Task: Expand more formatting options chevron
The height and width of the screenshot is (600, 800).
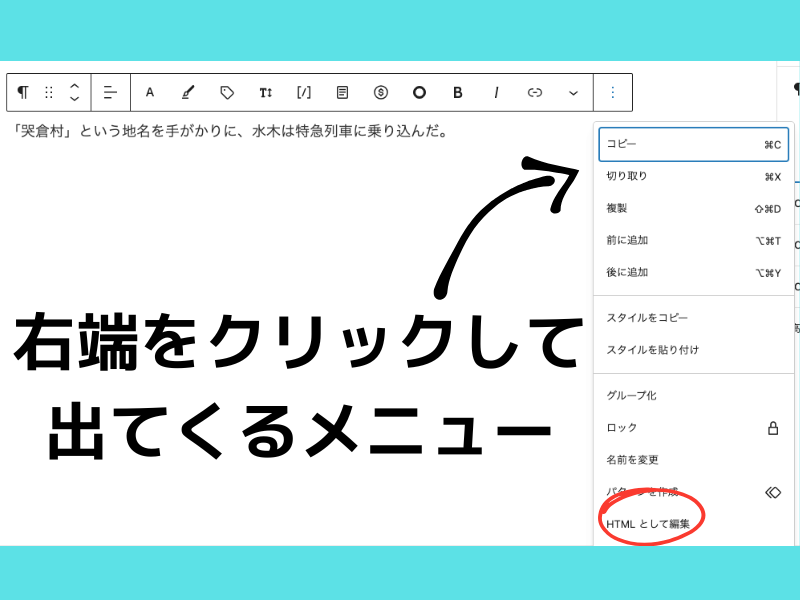Action: (x=573, y=92)
